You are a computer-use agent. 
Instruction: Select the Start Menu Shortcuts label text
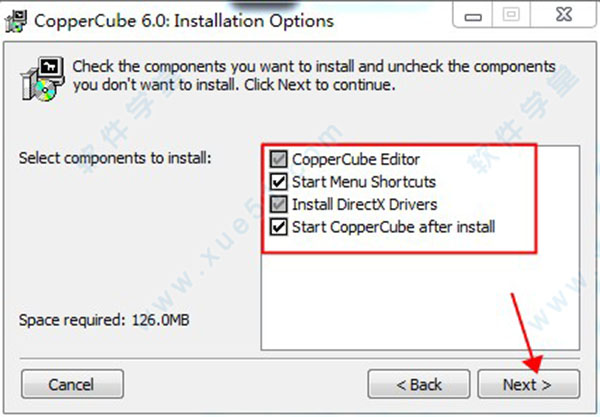[x=364, y=182]
